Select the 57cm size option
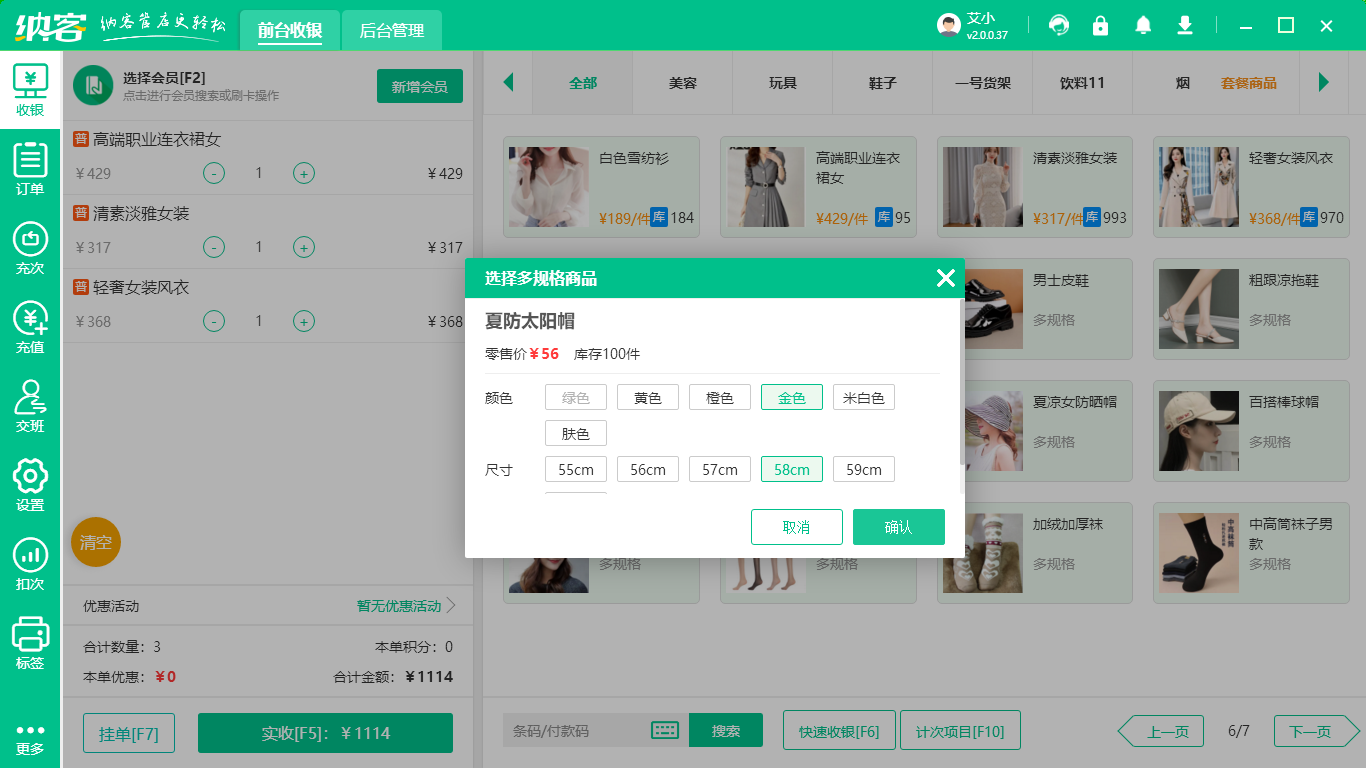1366x768 pixels. click(x=720, y=470)
